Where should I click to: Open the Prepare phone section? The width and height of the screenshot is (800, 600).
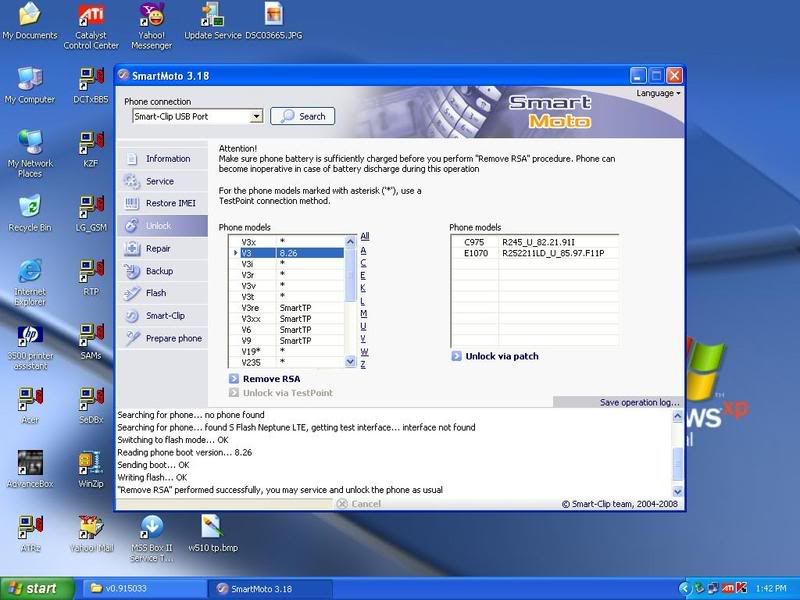[162, 338]
